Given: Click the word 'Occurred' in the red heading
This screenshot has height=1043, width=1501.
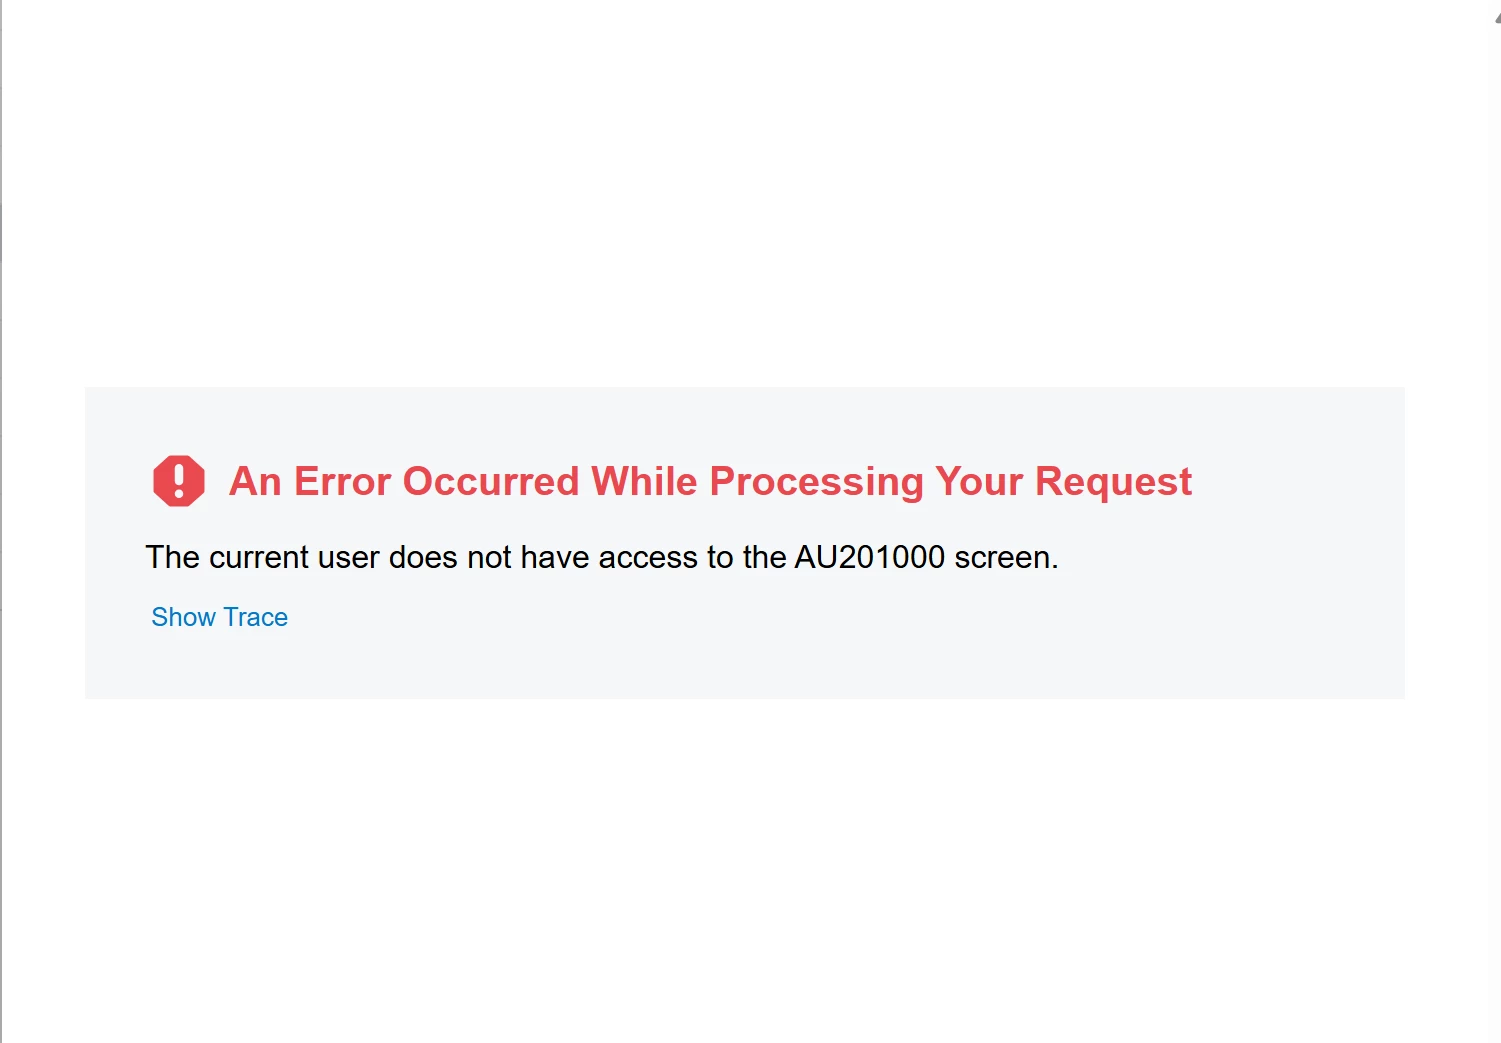Looking at the screenshot, I should click(x=490, y=482).
